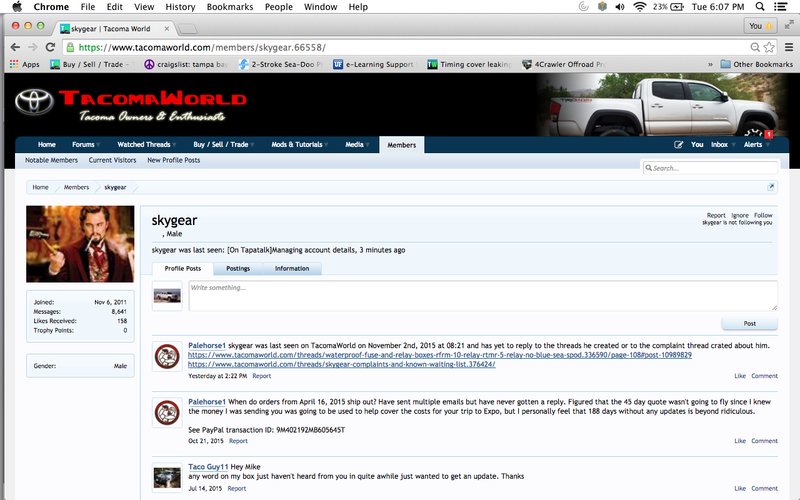800x500 pixels.
Task: Click Toyota logo on TacomaWorld banner
Action: (34, 101)
